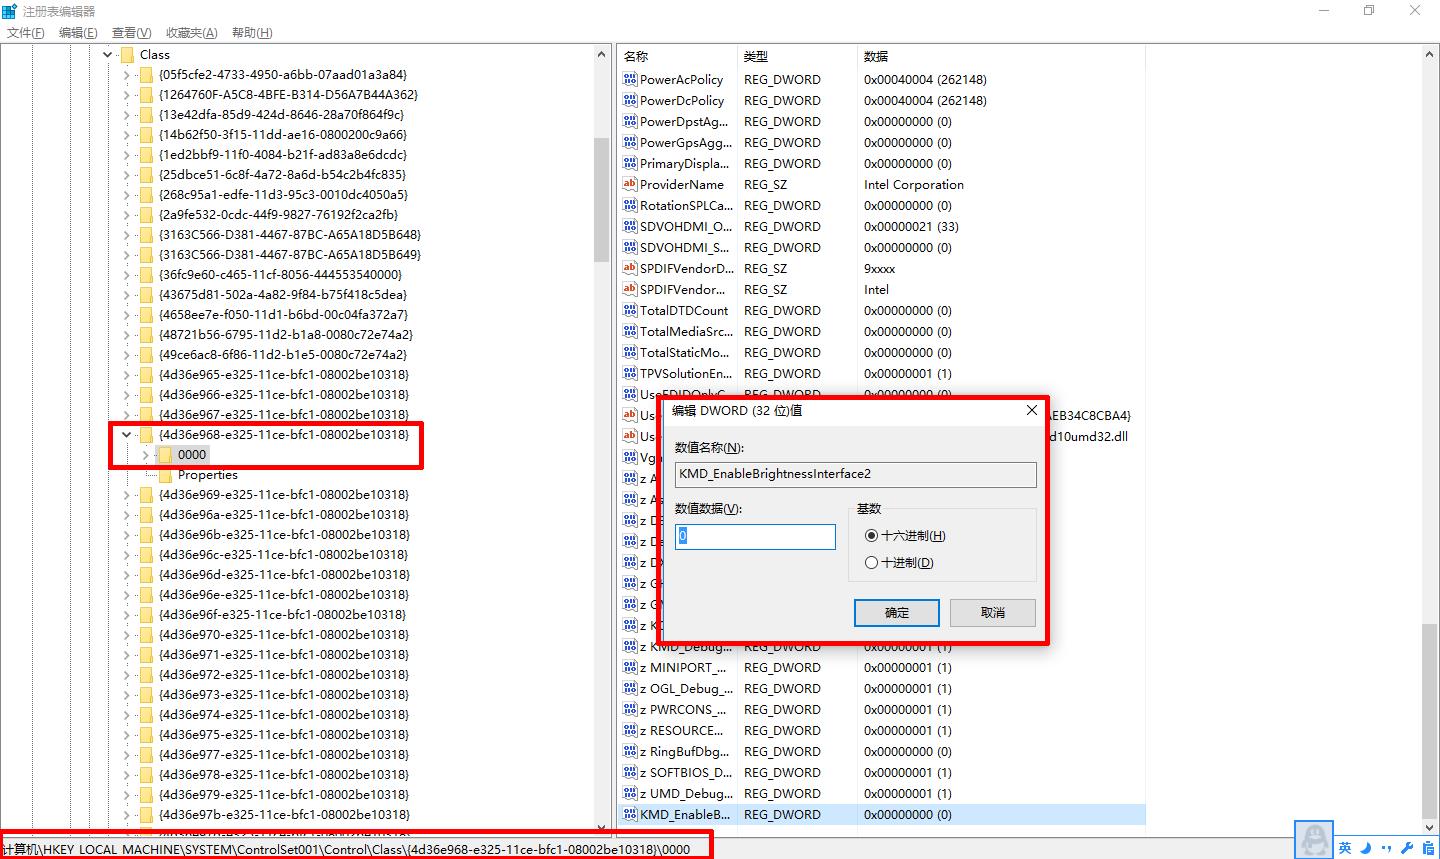1440x859 pixels.
Task: Click the SPDIFVendorD string value icon
Action: pyautogui.click(x=629, y=268)
